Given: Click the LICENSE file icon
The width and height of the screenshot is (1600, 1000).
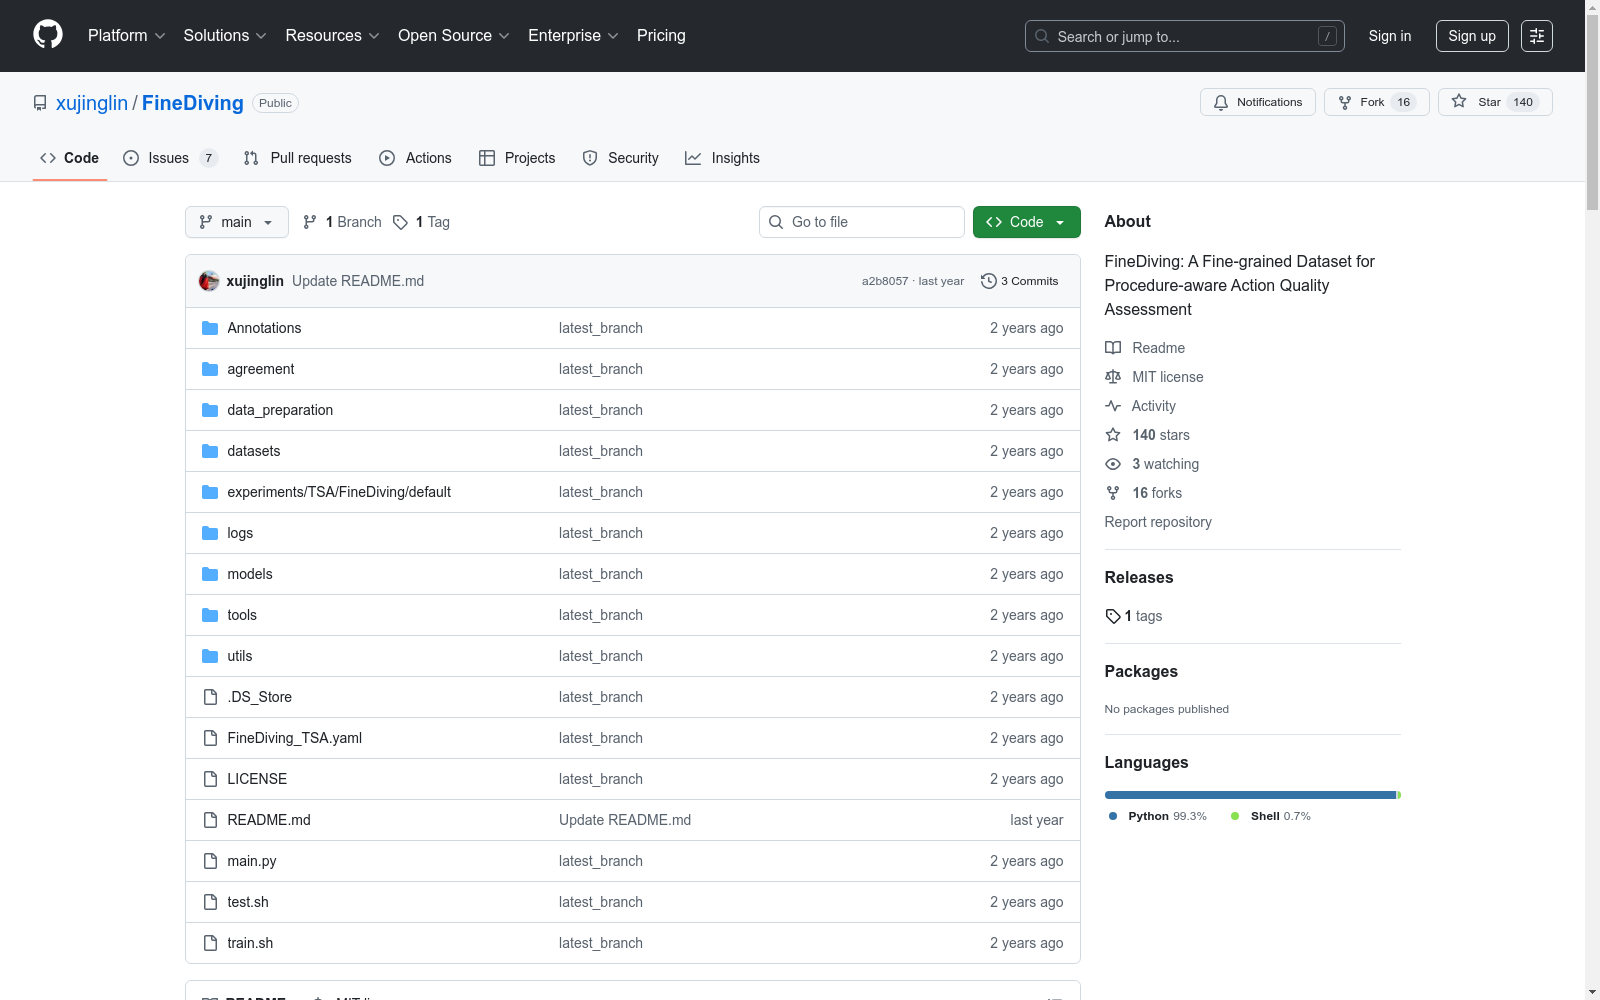Looking at the screenshot, I should 210,779.
